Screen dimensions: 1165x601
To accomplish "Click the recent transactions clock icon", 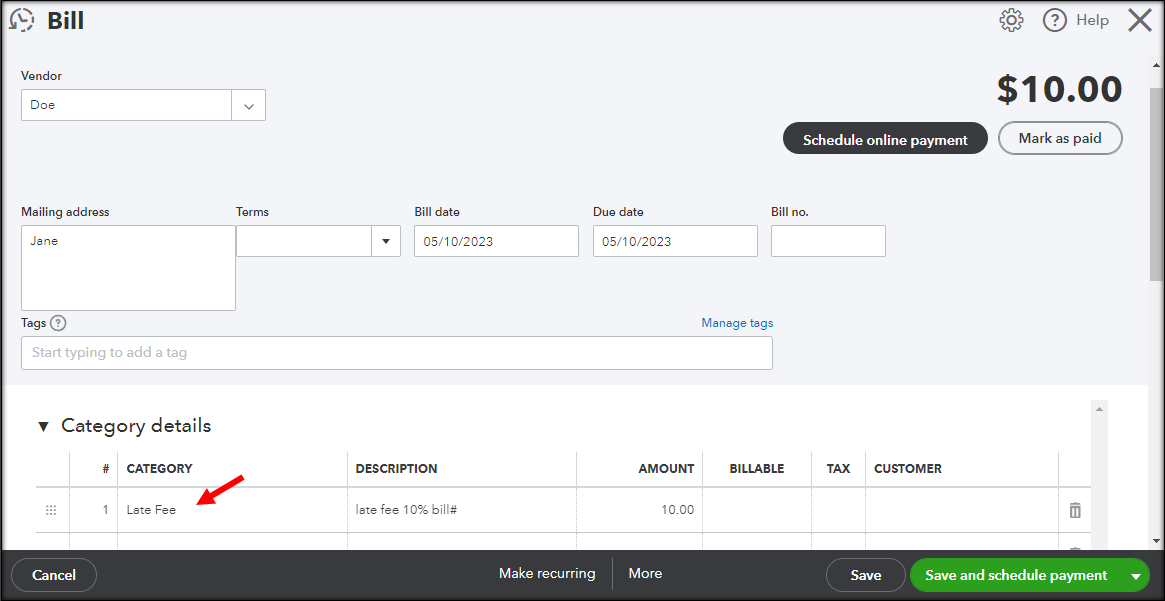I will point(22,20).
